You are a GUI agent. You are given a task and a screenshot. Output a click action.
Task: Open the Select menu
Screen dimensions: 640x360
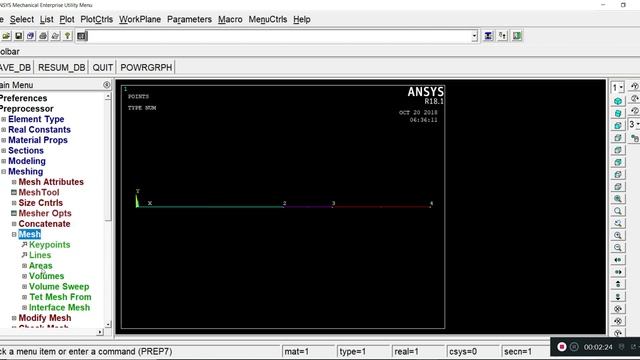pyautogui.click(x=22, y=19)
